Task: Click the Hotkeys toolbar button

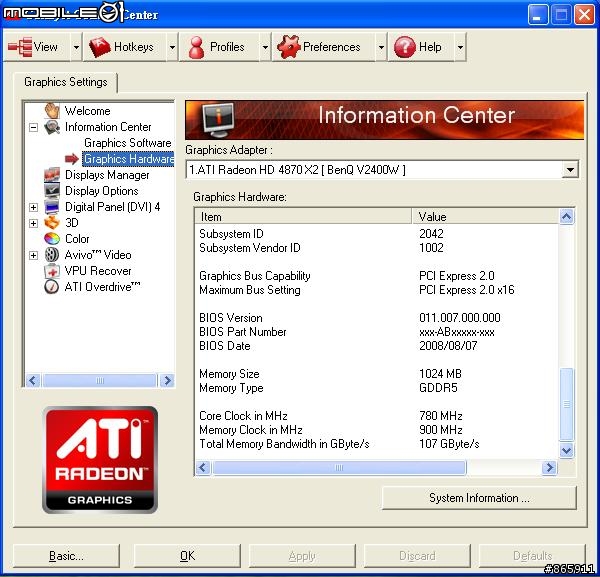Action: click(126, 47)
